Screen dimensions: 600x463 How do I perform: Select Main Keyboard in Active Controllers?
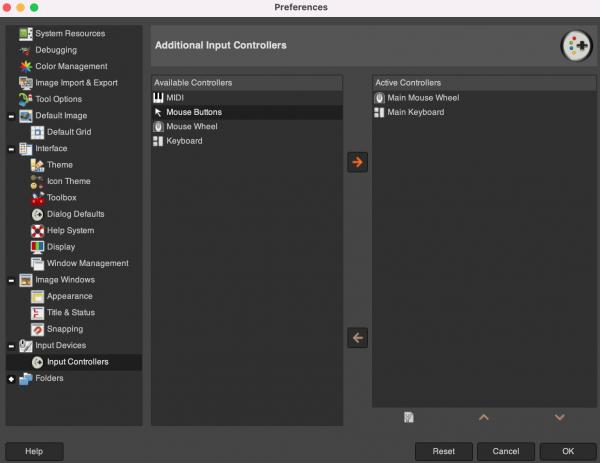(484, 112)
